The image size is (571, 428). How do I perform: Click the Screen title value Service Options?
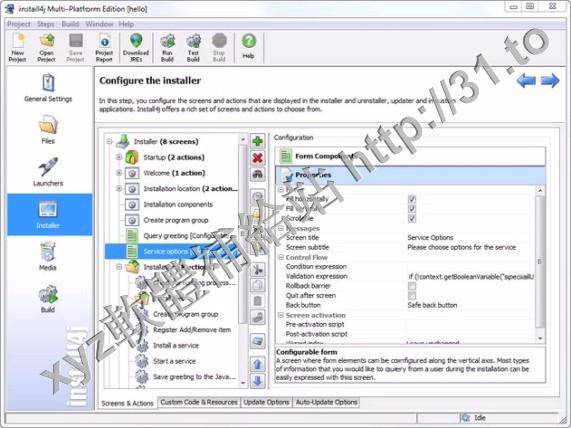pos(430,237)
